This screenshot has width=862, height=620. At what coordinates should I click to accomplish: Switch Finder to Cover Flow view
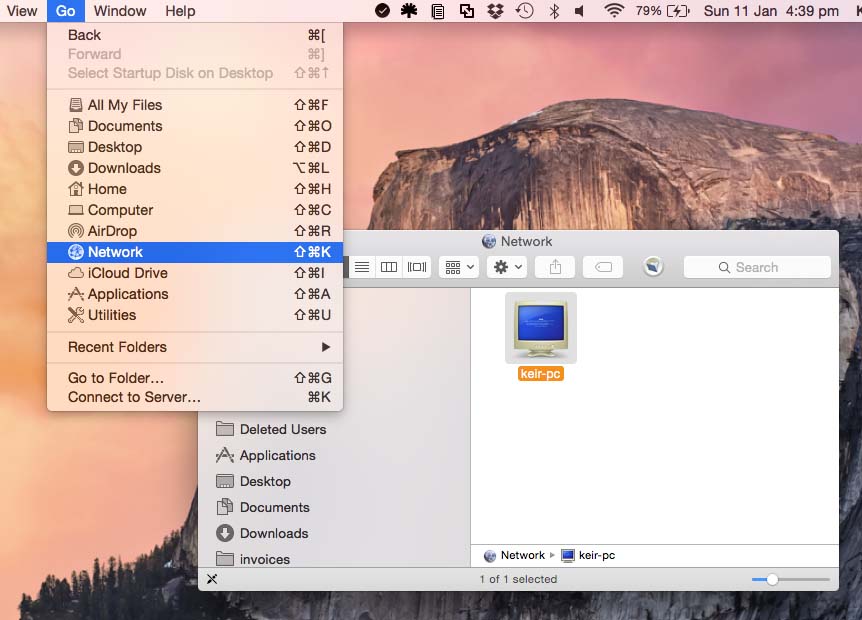[x=417, y=268]
